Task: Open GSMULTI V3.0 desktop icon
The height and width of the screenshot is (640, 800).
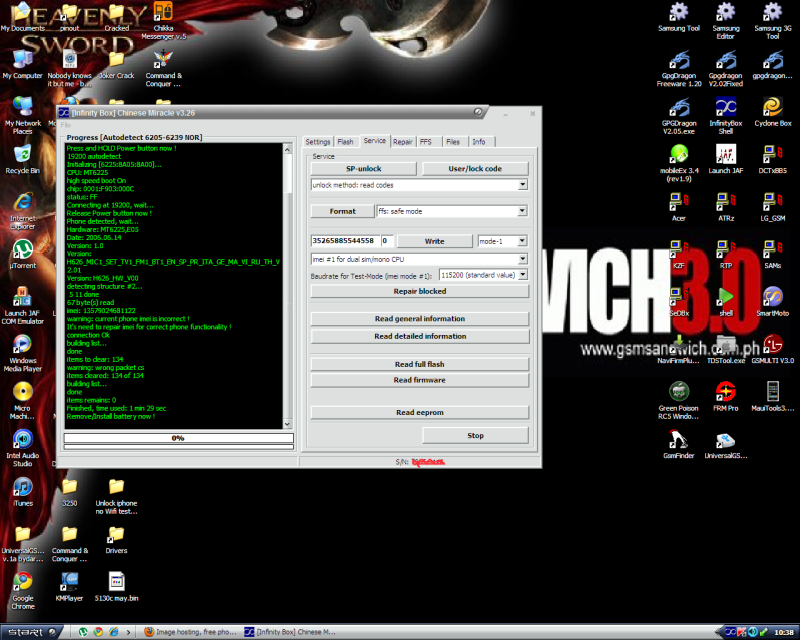Action: [772, 349]
